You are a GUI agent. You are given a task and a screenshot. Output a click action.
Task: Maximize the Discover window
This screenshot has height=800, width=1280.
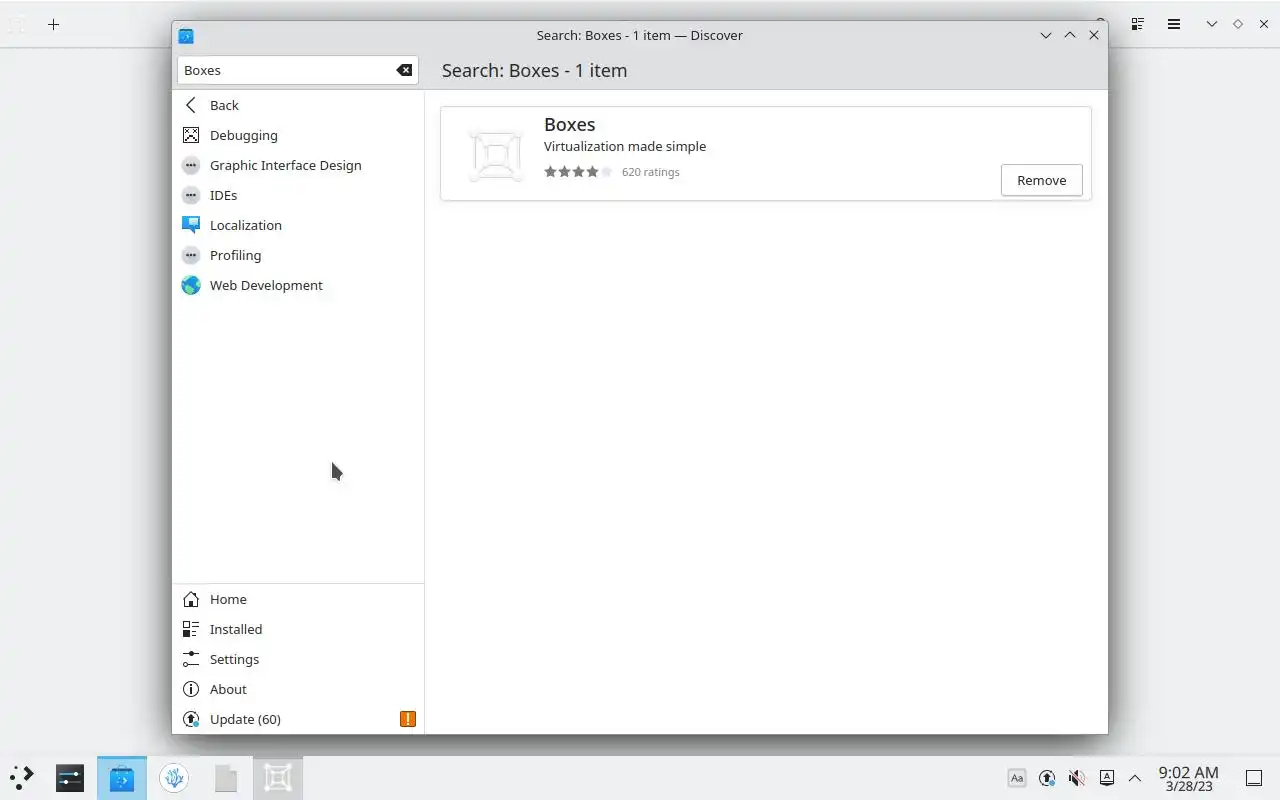pos(1070,35)
